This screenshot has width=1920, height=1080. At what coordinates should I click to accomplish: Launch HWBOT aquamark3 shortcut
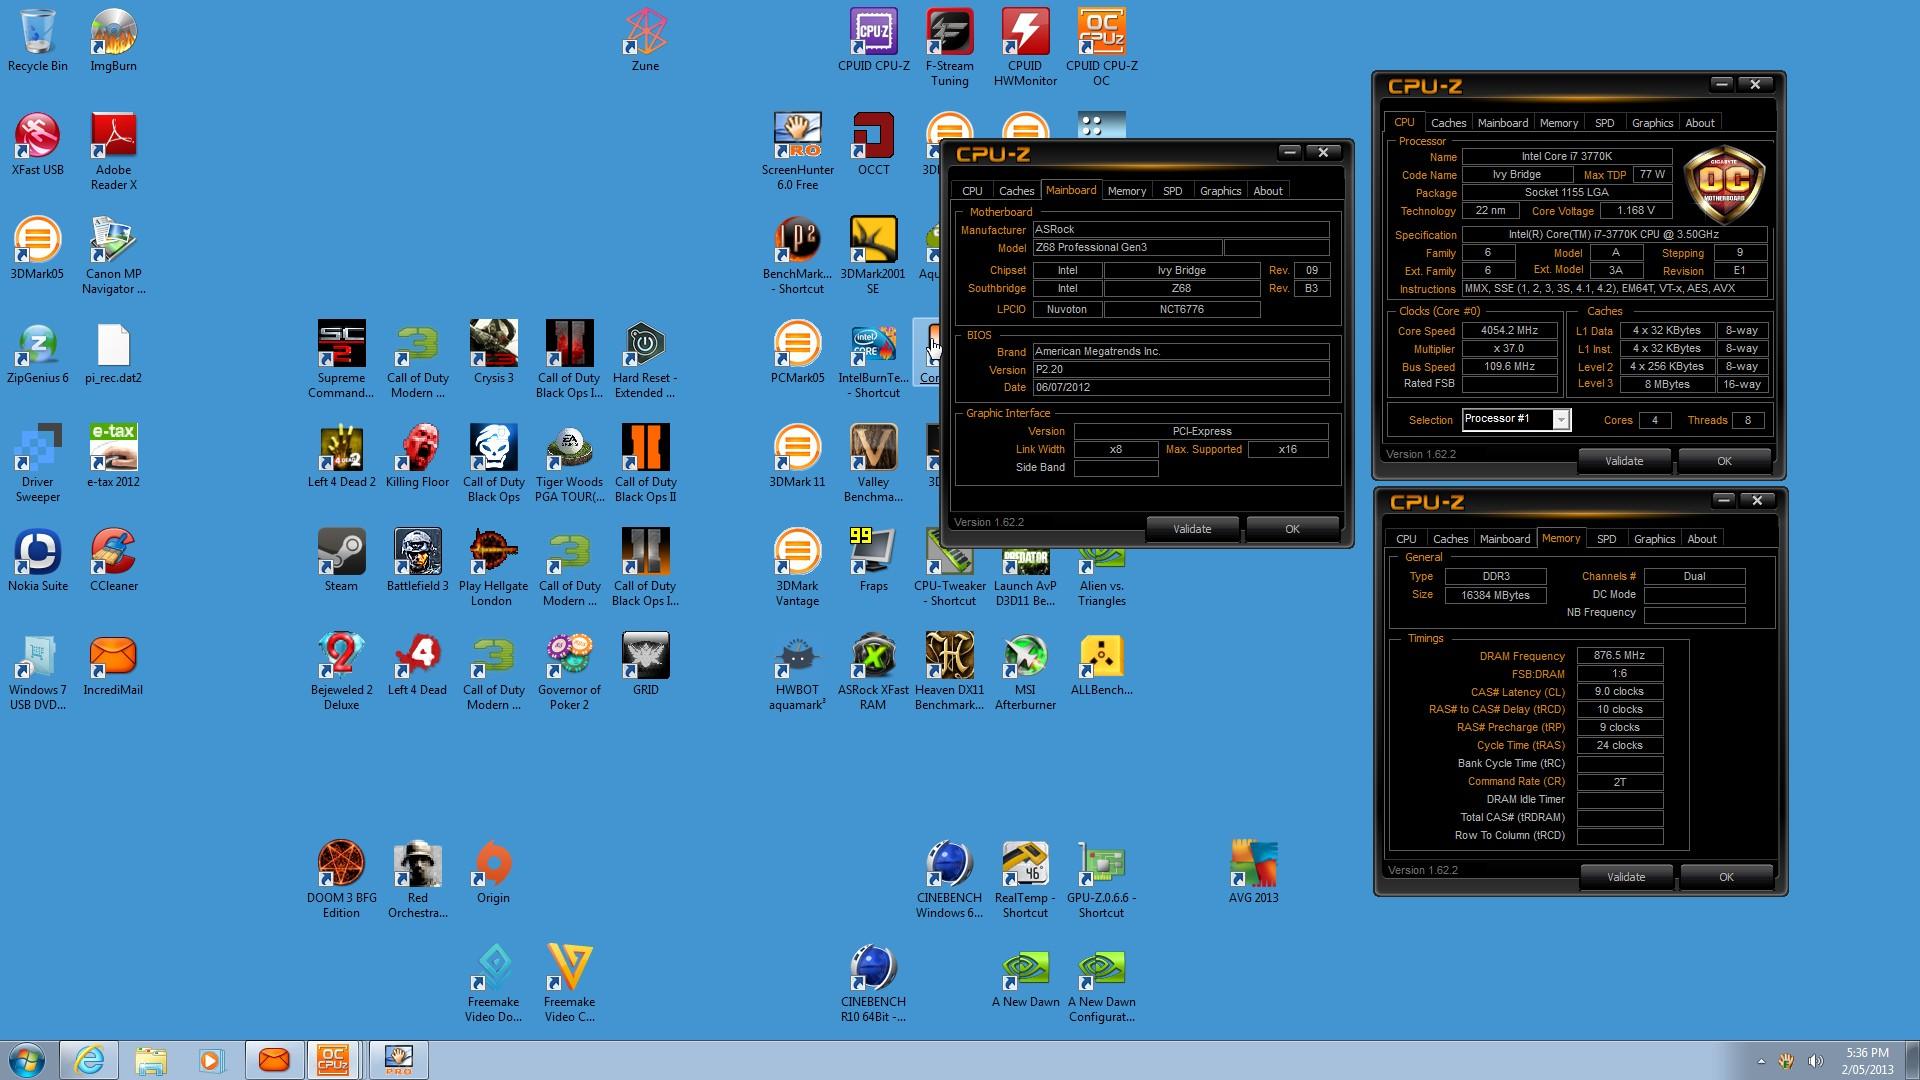tap(797, 671)
